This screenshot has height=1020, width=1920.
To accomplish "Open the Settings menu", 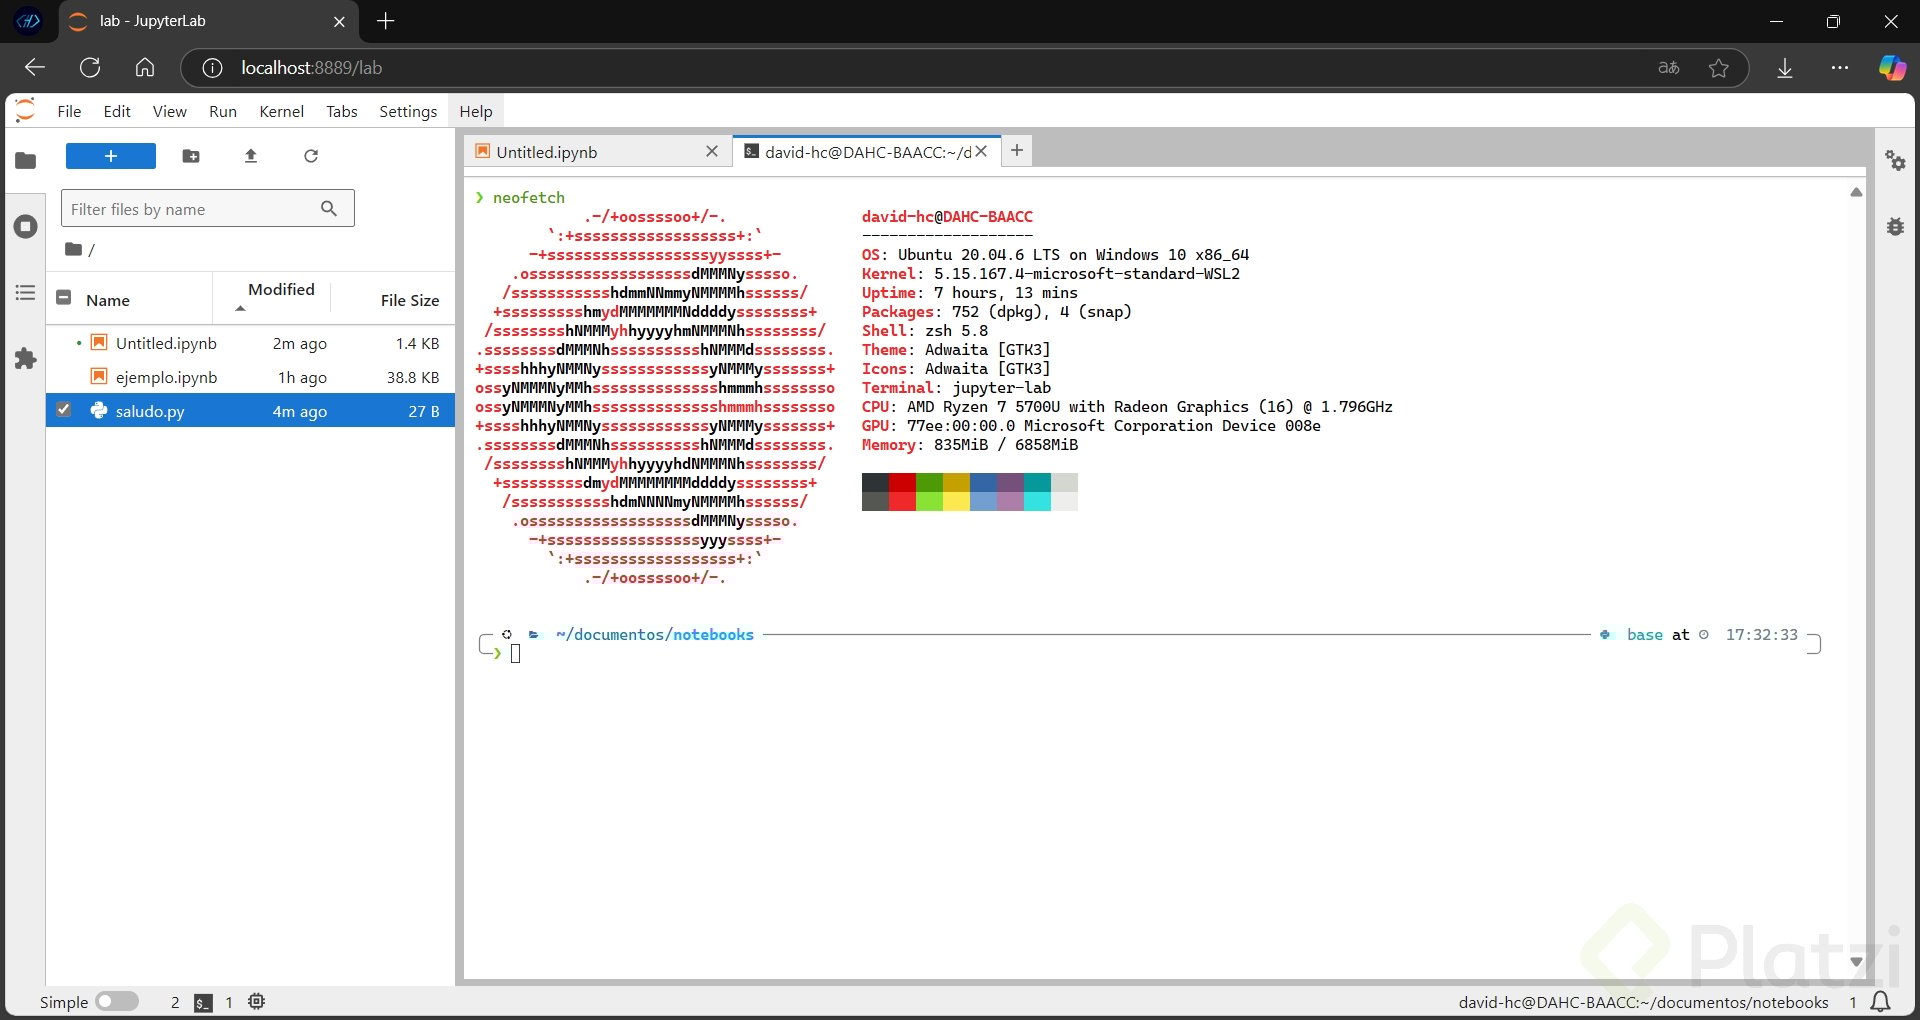I will [408, 111].
